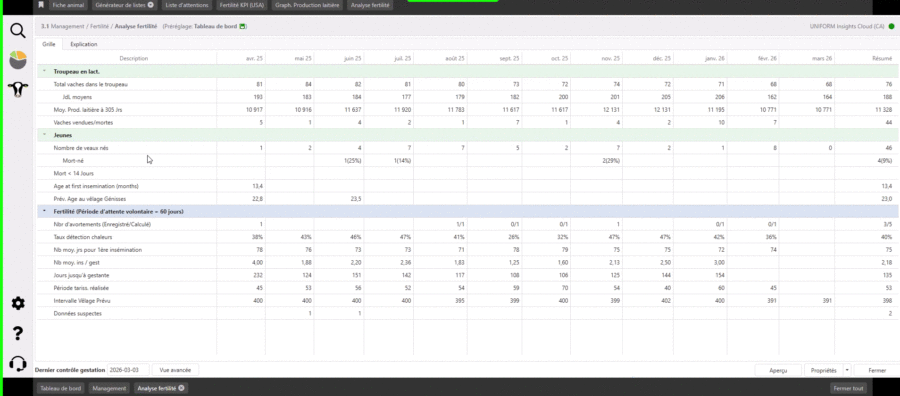900x396 pixels.
Task: Switch to the Grille tab
Action: [x=49, y=44]
